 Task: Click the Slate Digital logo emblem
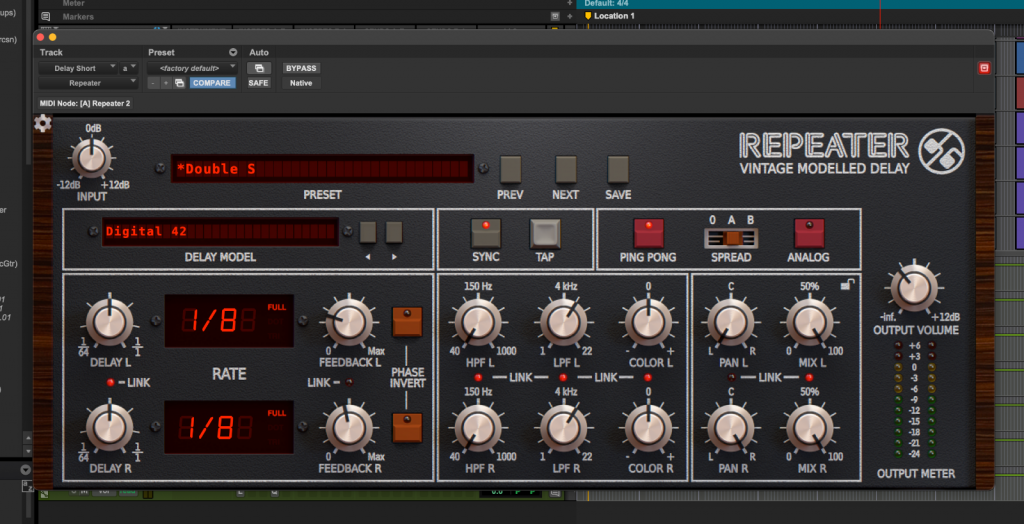[x=941, y=151]
